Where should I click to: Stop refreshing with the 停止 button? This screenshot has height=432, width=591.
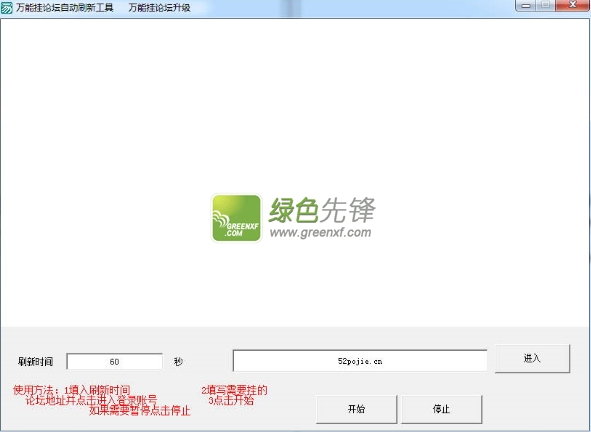tap(441, 409)
